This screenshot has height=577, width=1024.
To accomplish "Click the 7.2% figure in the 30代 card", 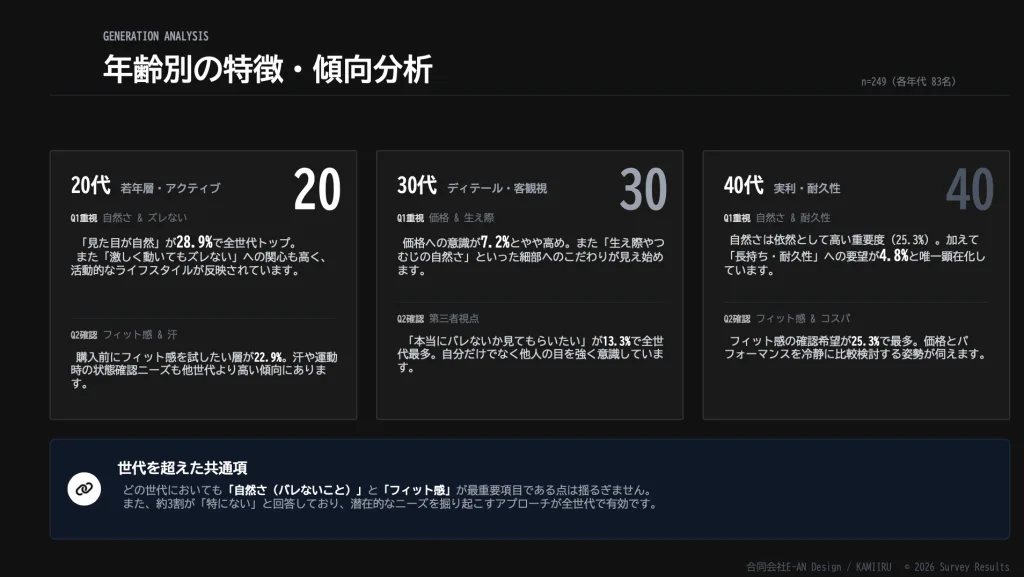I will 496,242.
